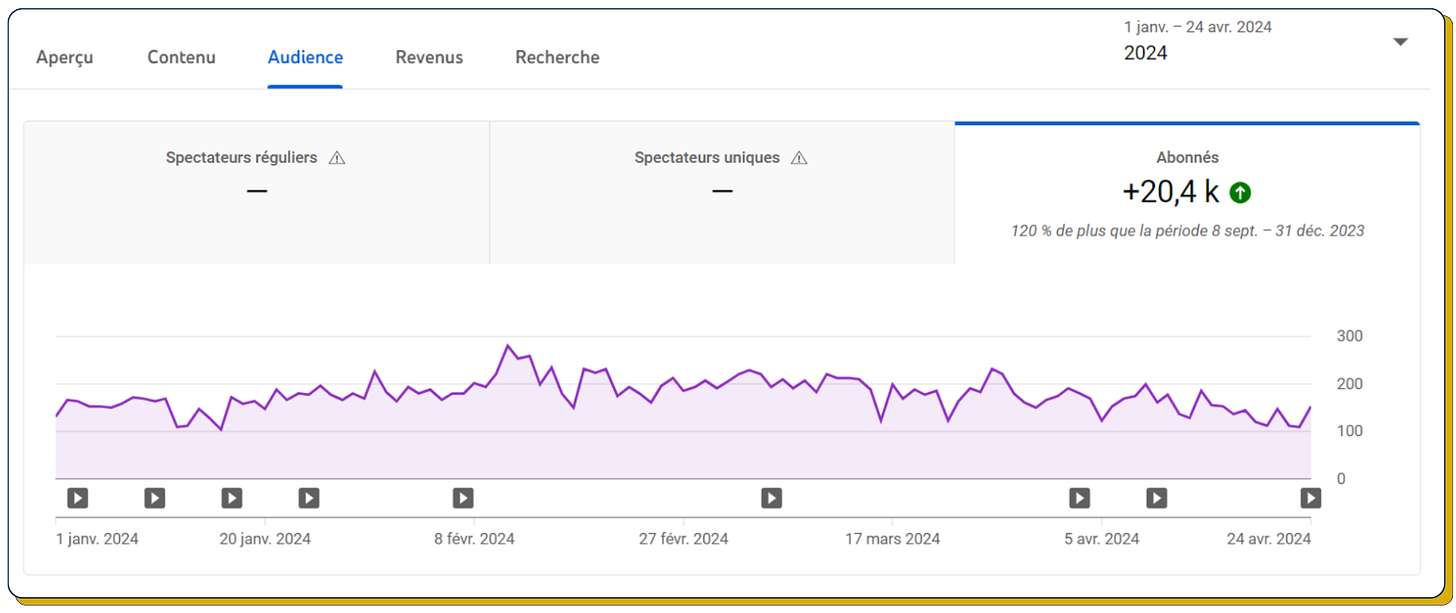Click the 120 % de plus comparison text
This screenshot has height=613, width=1456.
(x=1187, y=231)
